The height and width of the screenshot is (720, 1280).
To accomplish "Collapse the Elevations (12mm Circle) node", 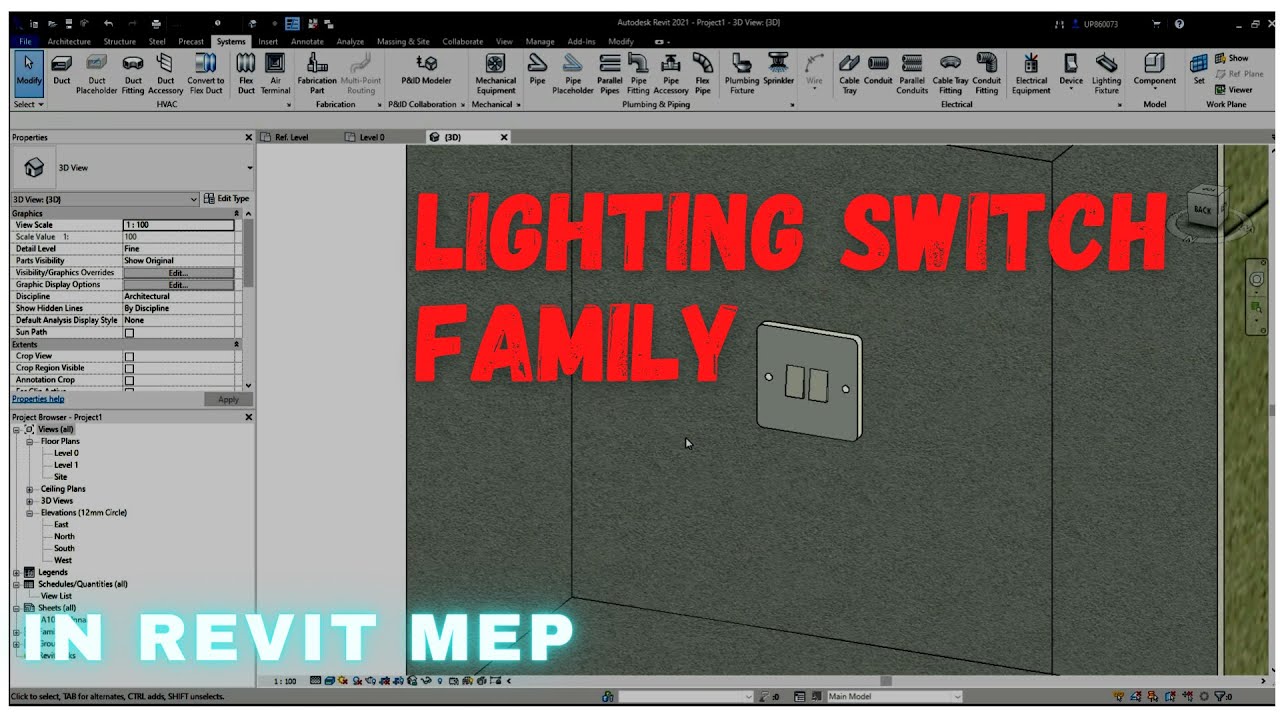I will point(30,513).
